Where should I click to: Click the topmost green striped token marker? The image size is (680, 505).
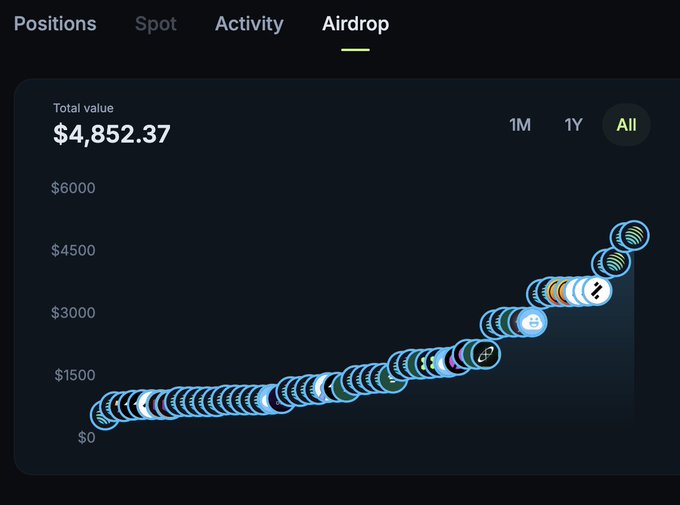tap(634, 236)
